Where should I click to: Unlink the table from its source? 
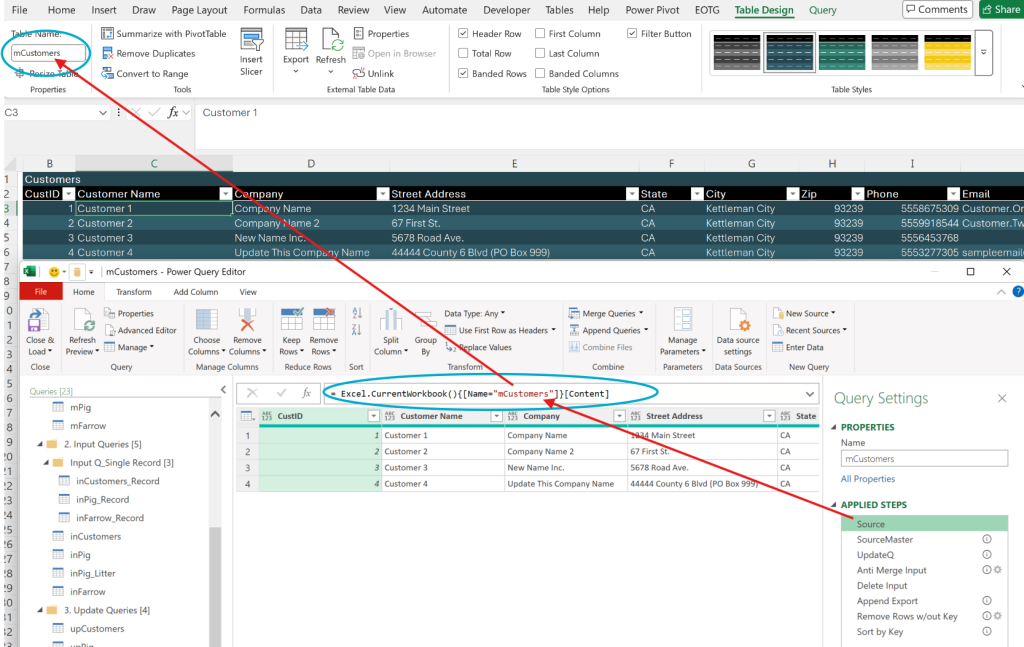click(x=373, y=74)
